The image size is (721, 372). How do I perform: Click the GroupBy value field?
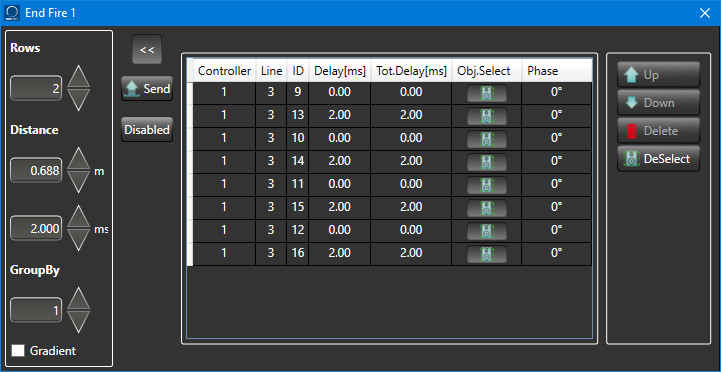click(36, 310)
